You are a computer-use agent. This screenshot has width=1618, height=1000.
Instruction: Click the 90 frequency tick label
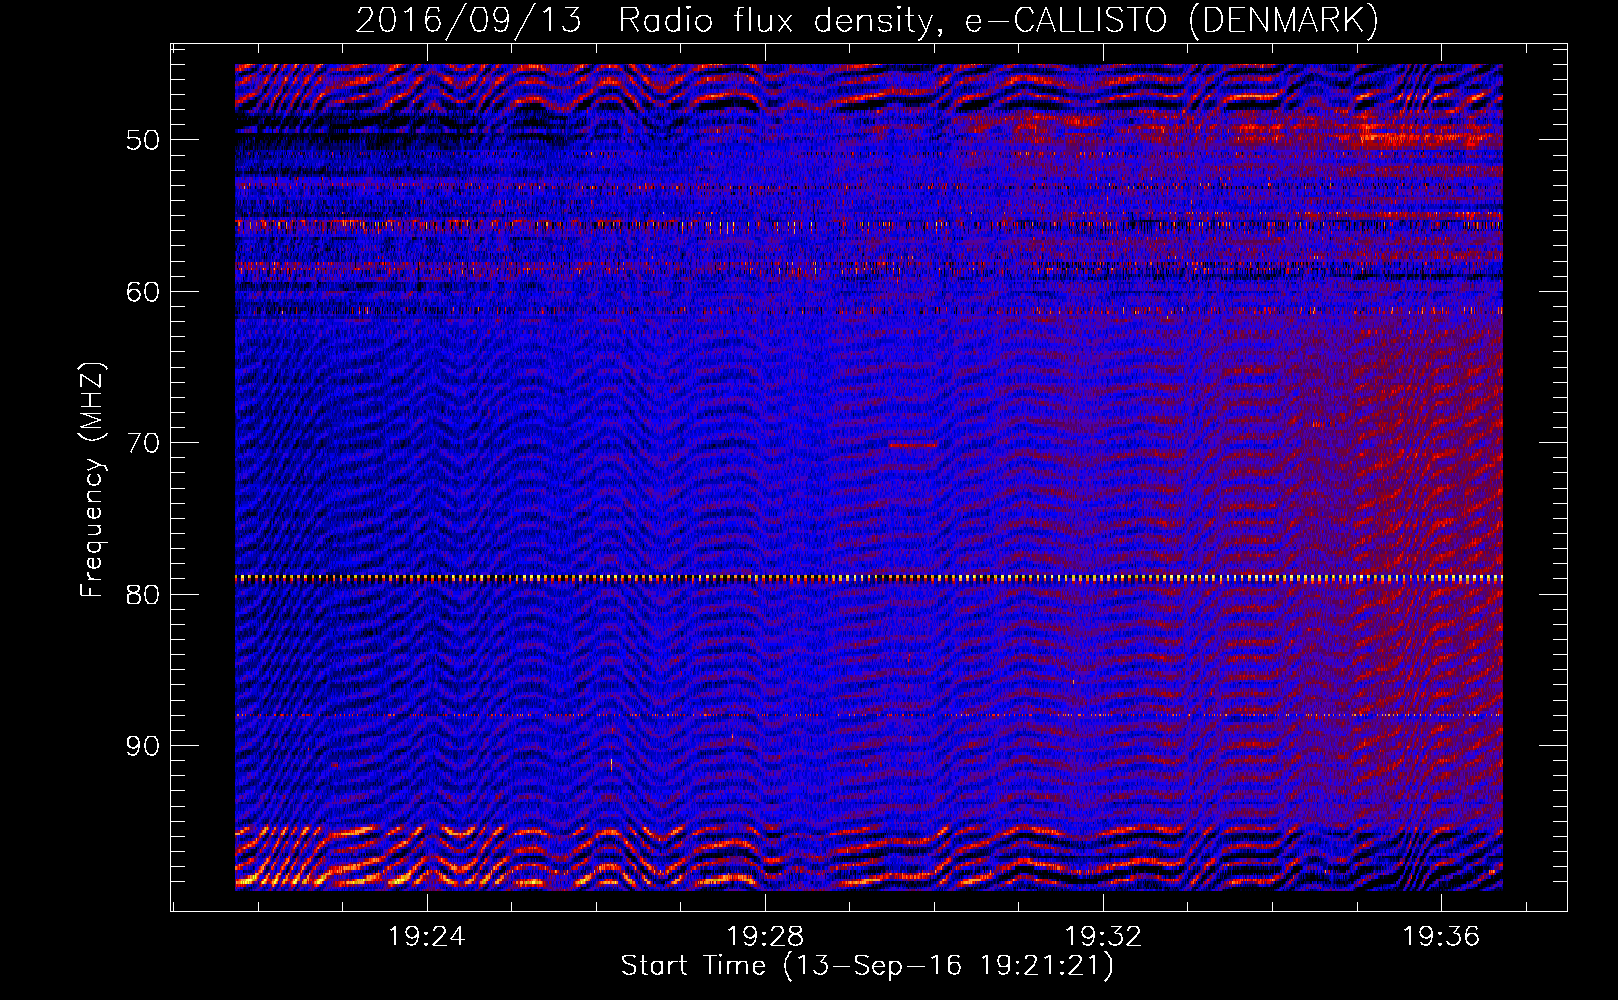[142, 746]
